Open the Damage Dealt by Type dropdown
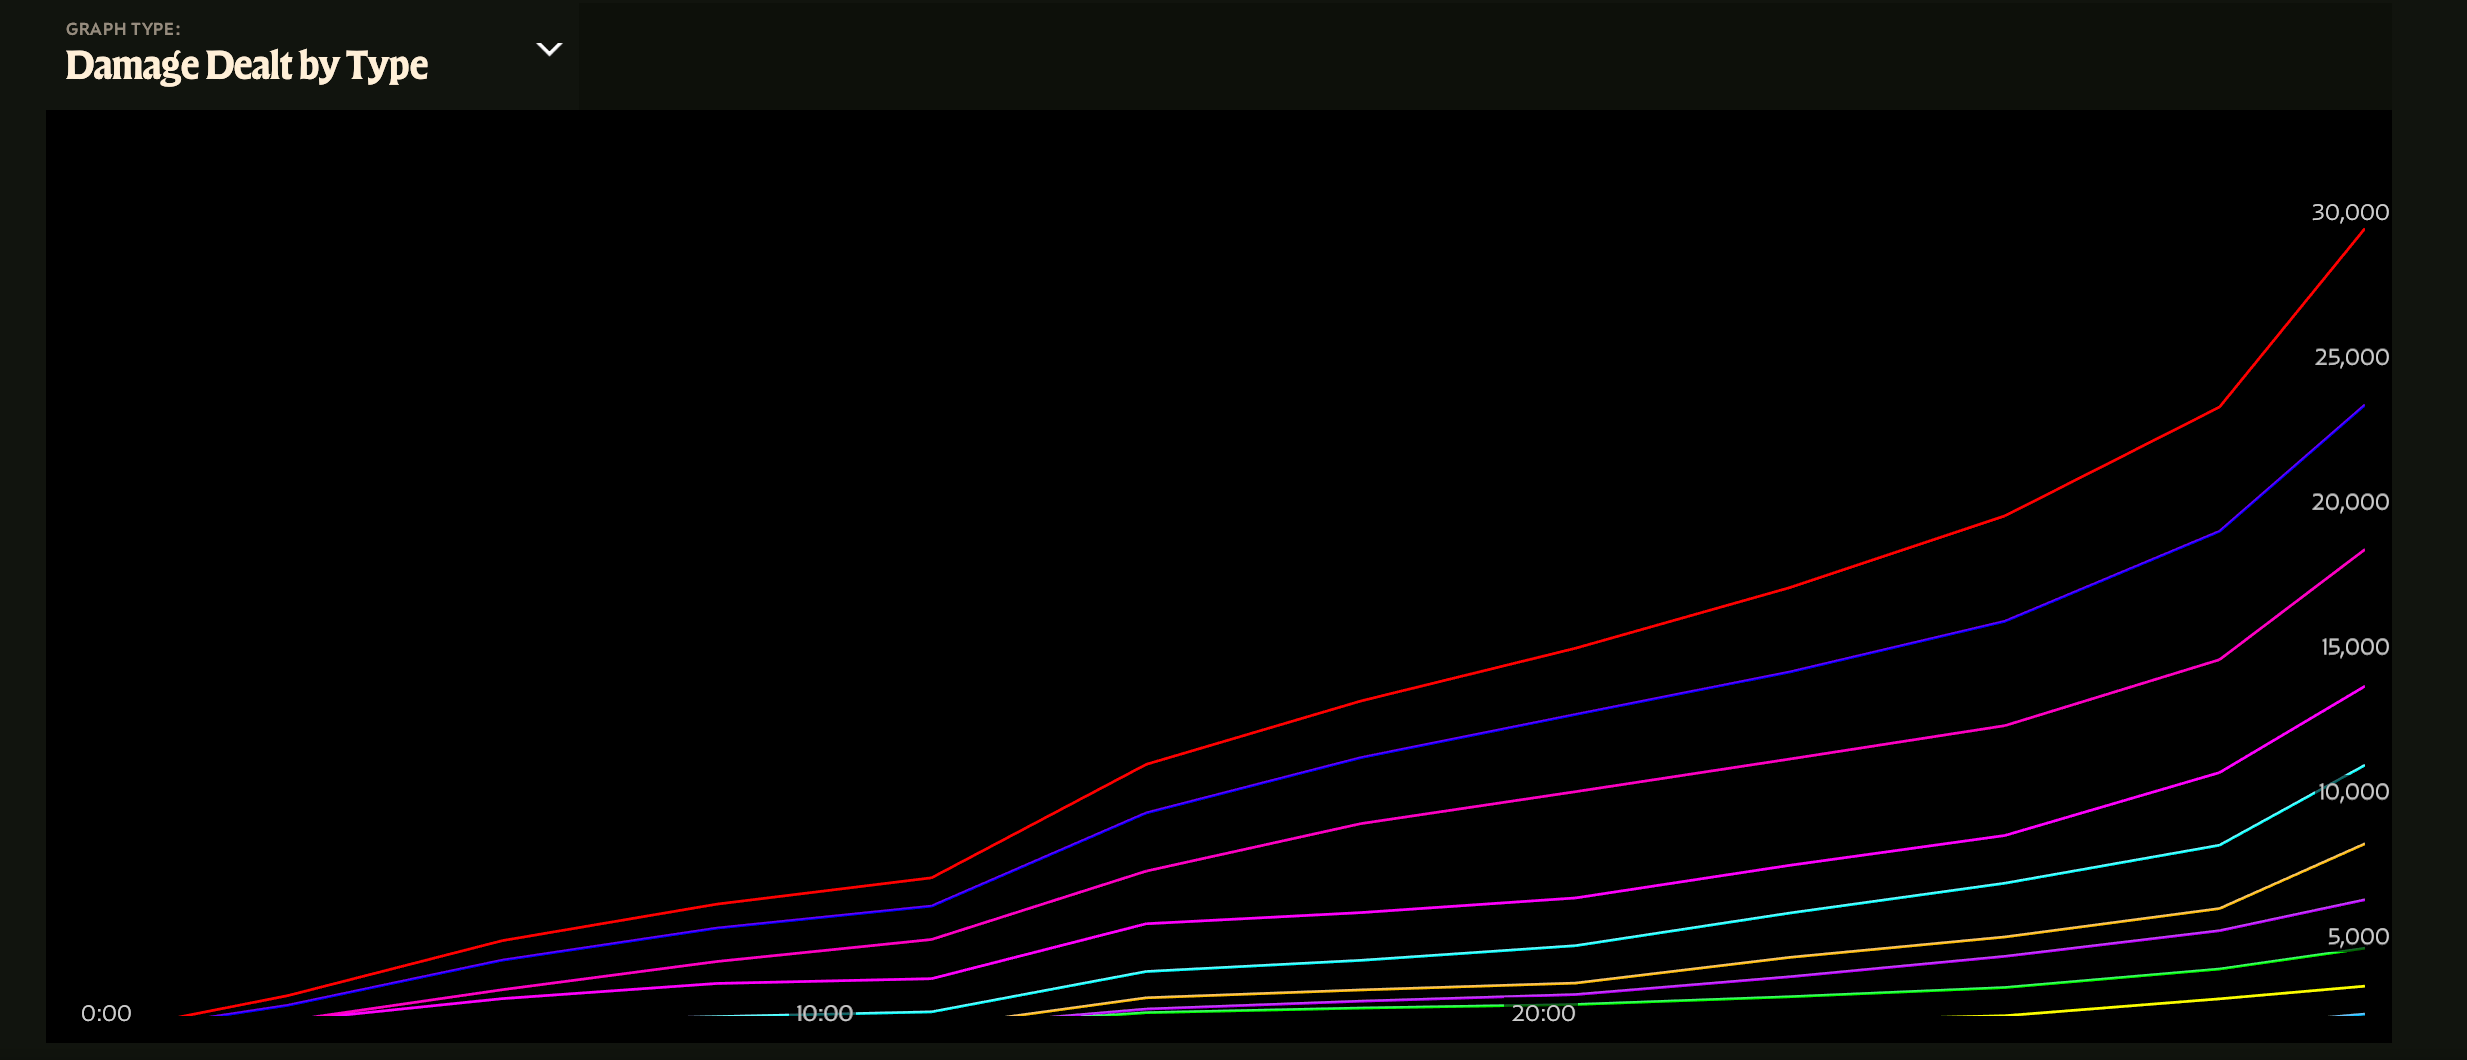Viewport: 2467px width, 1060px height. tap(312, 55)
